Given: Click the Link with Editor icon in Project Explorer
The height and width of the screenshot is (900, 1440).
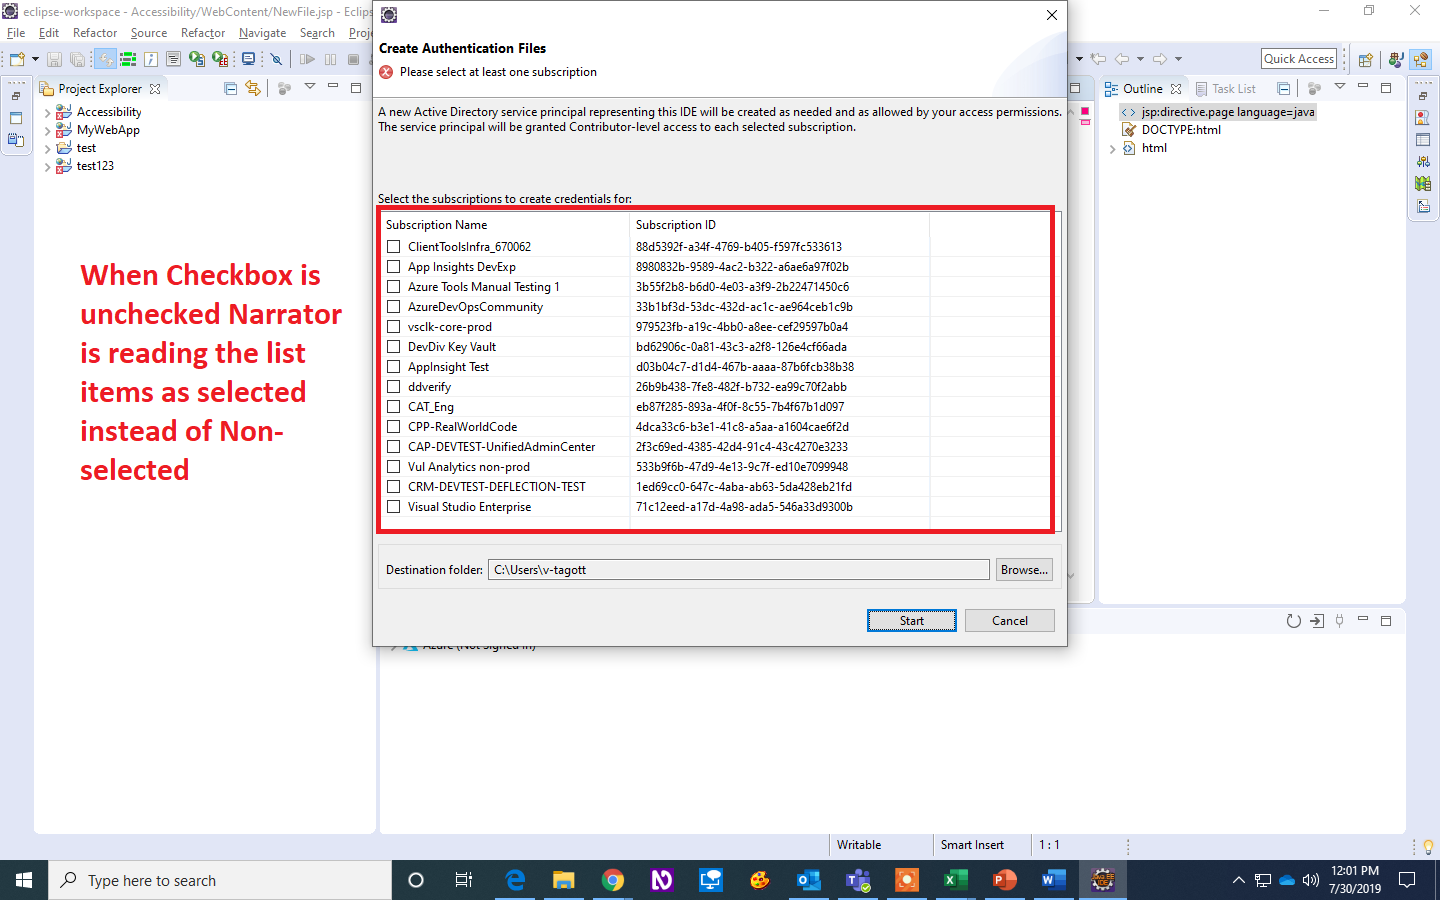Looking at the screenshot, I should tap(253, 88).
